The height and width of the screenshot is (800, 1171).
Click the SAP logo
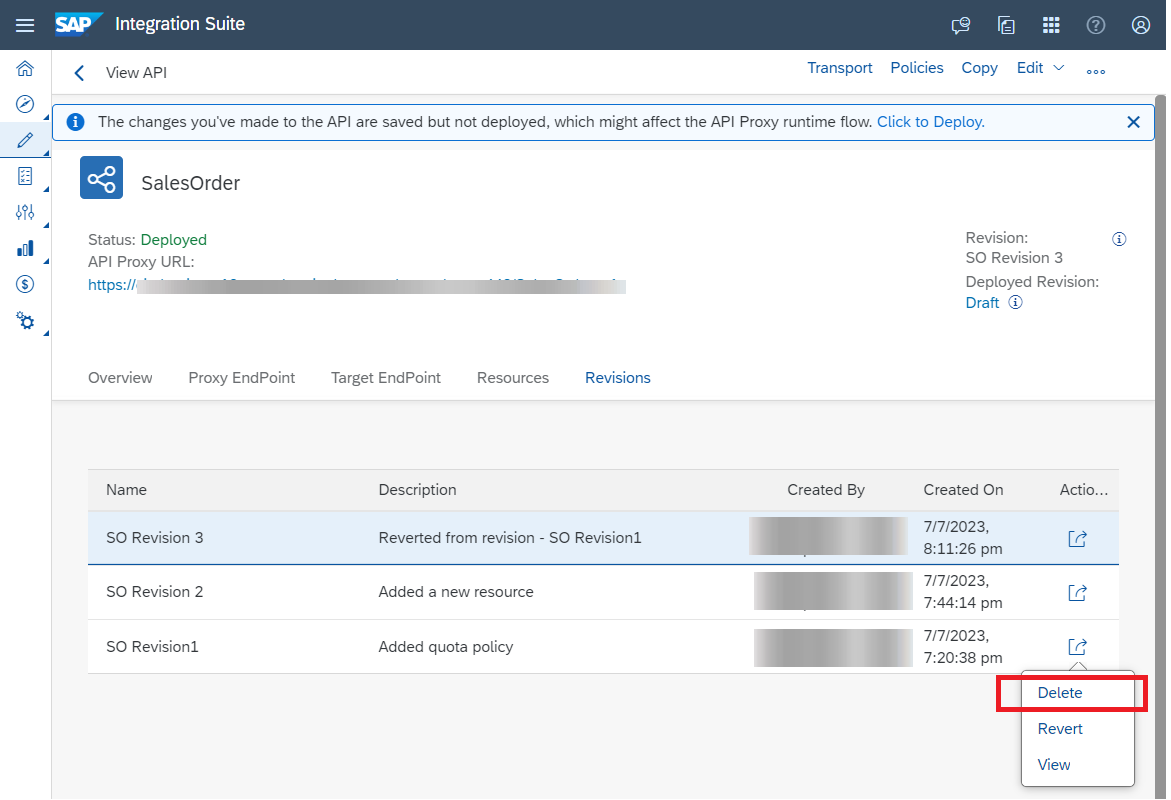click(78, 24)
